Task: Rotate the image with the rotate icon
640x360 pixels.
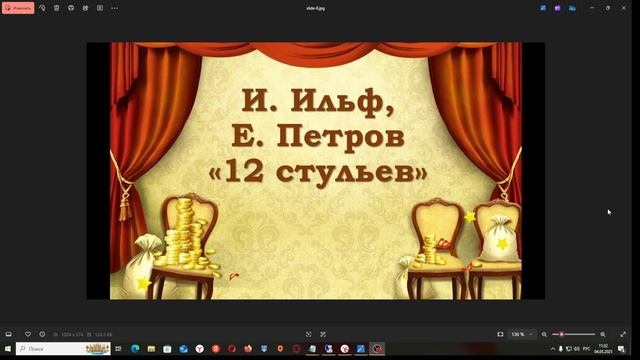Action: 42,8
